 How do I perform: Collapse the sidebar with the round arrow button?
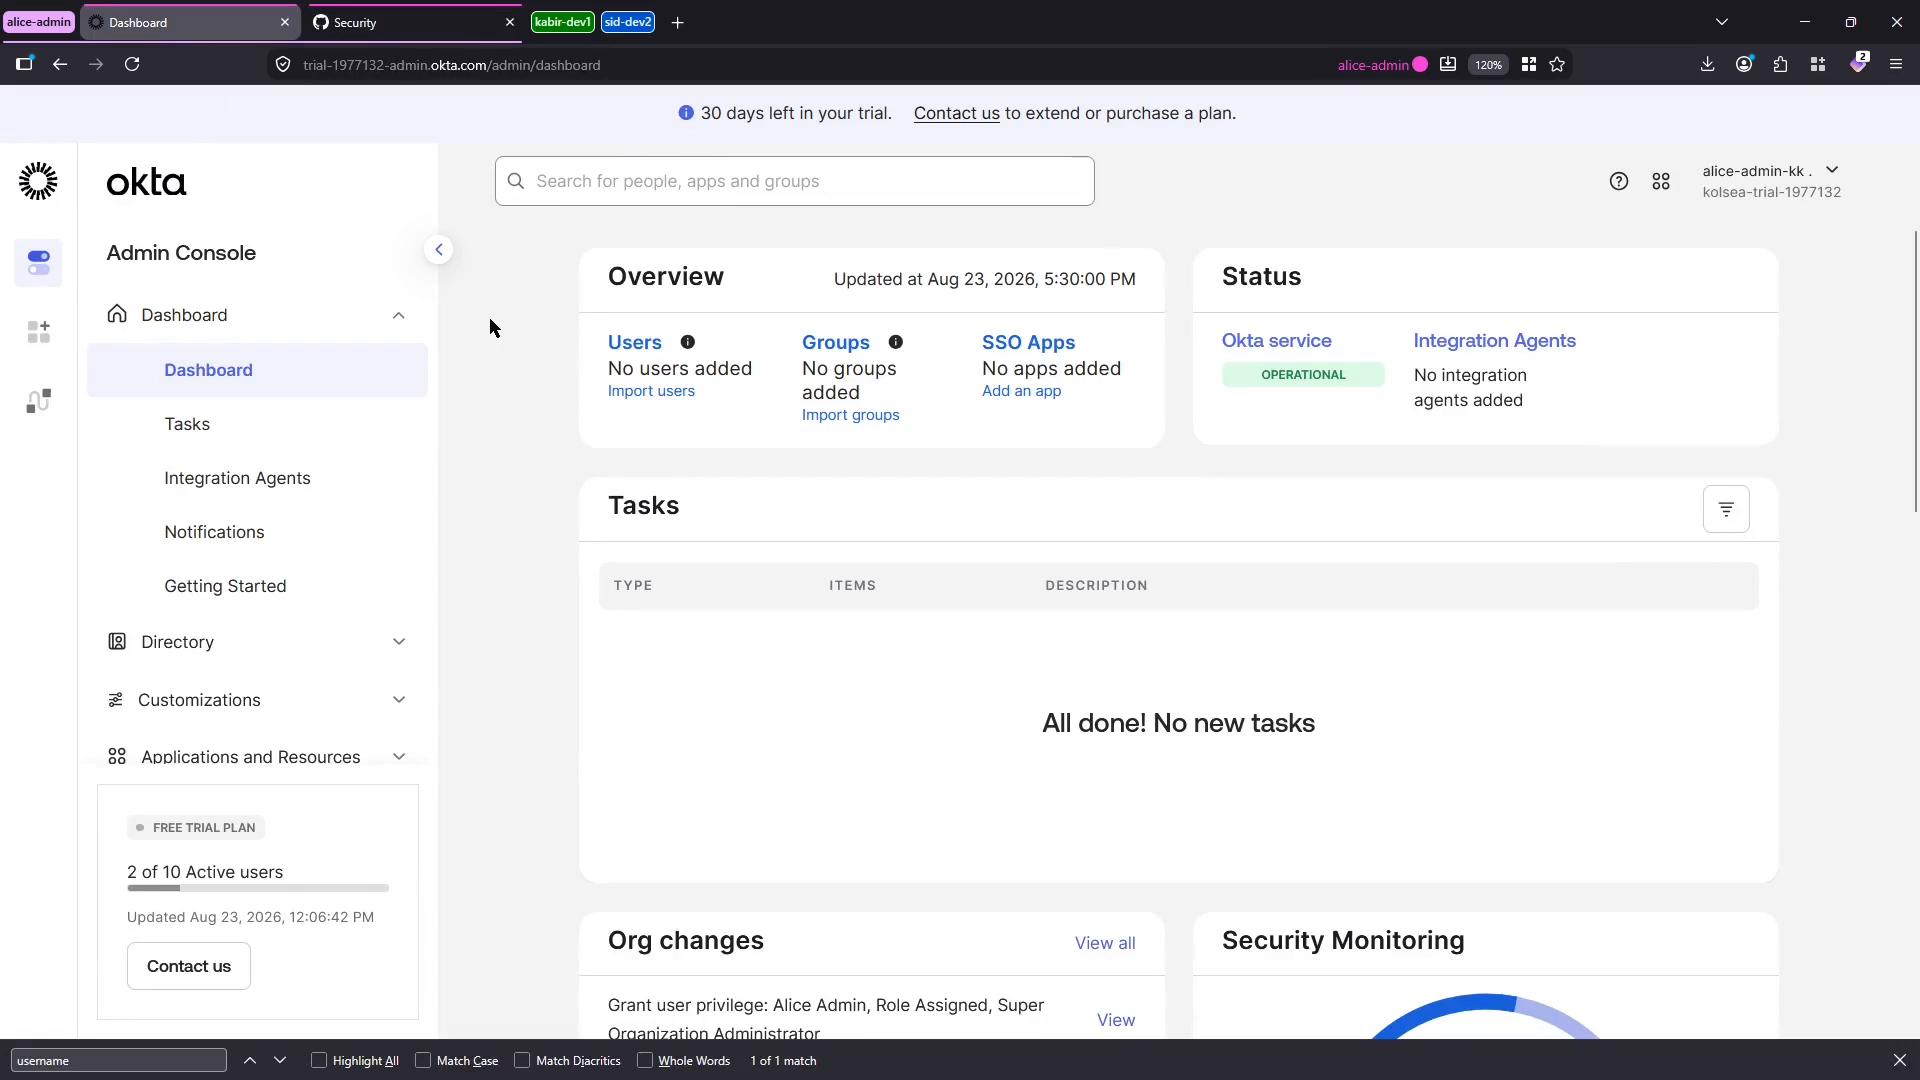(438, 250)
